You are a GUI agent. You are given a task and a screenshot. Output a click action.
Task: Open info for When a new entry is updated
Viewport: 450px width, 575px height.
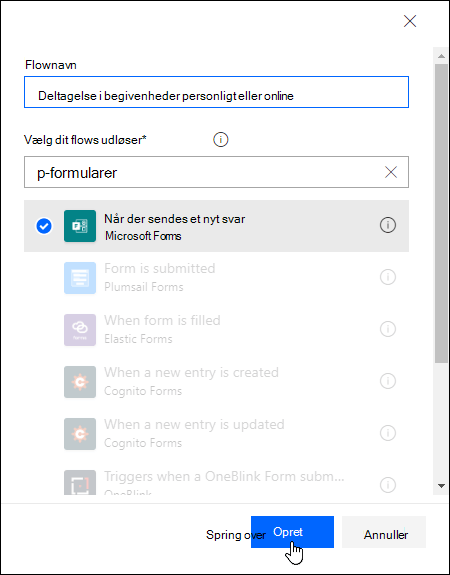[x=388, y=433]
